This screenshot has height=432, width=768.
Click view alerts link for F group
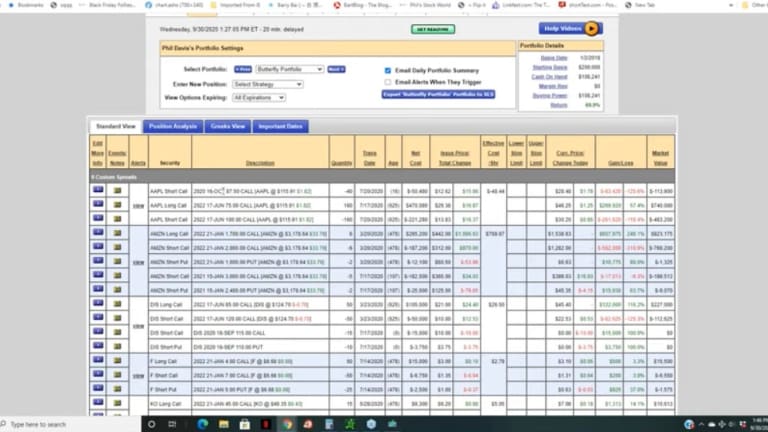[139, 376]
